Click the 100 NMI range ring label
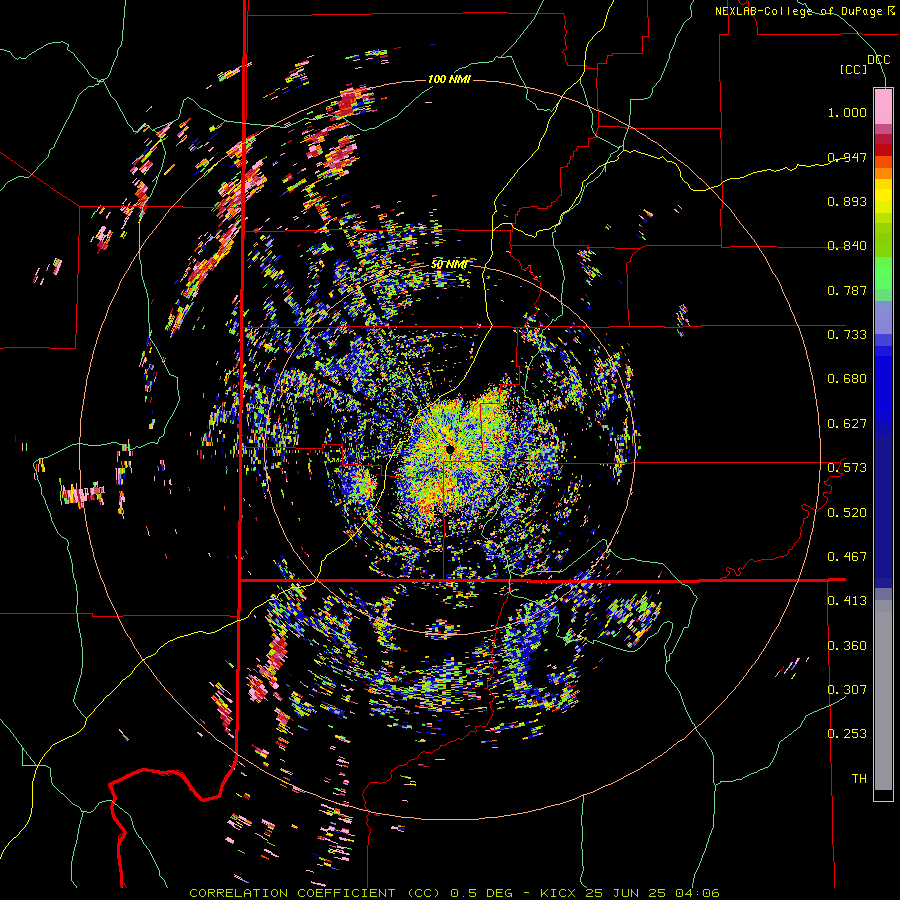 (x=449, y=79)
